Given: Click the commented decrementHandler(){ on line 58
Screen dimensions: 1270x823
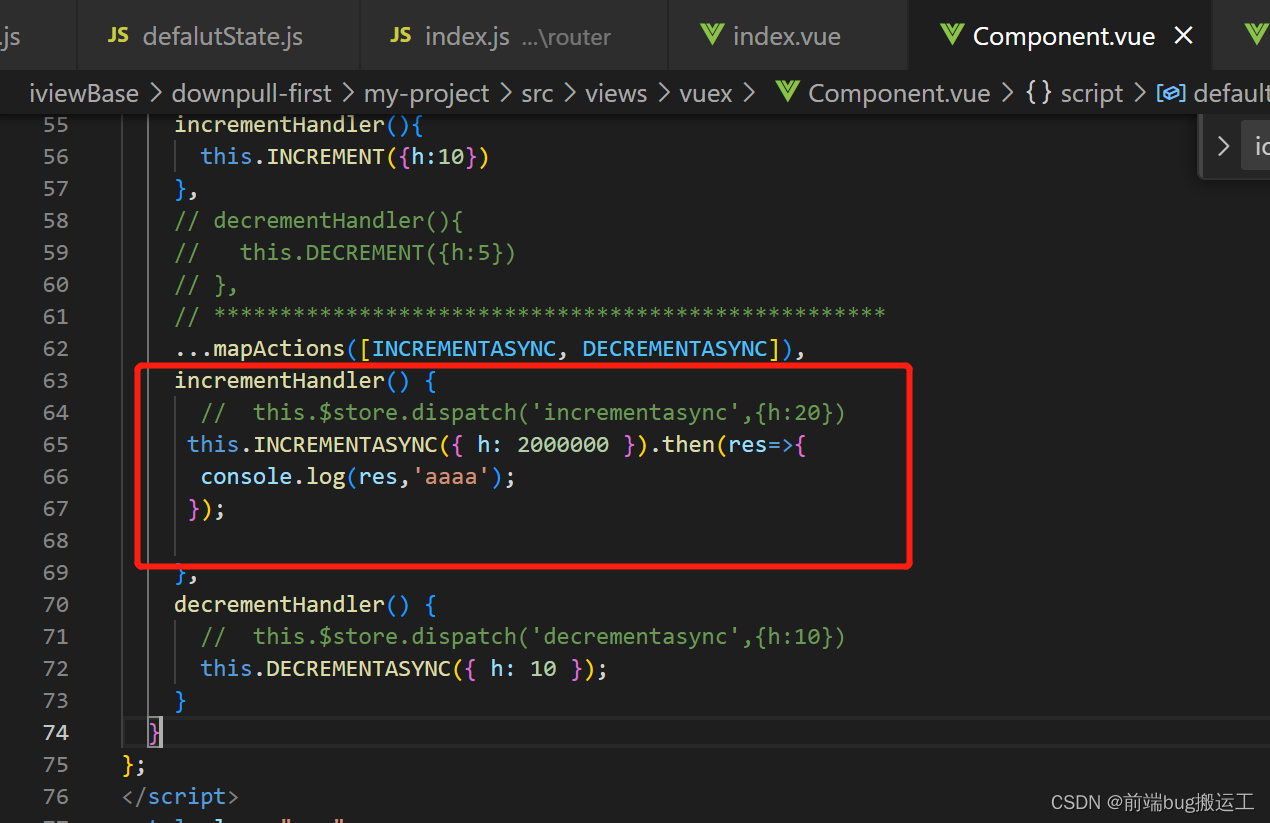Looking at the screenshot, I should click(338, 221).
